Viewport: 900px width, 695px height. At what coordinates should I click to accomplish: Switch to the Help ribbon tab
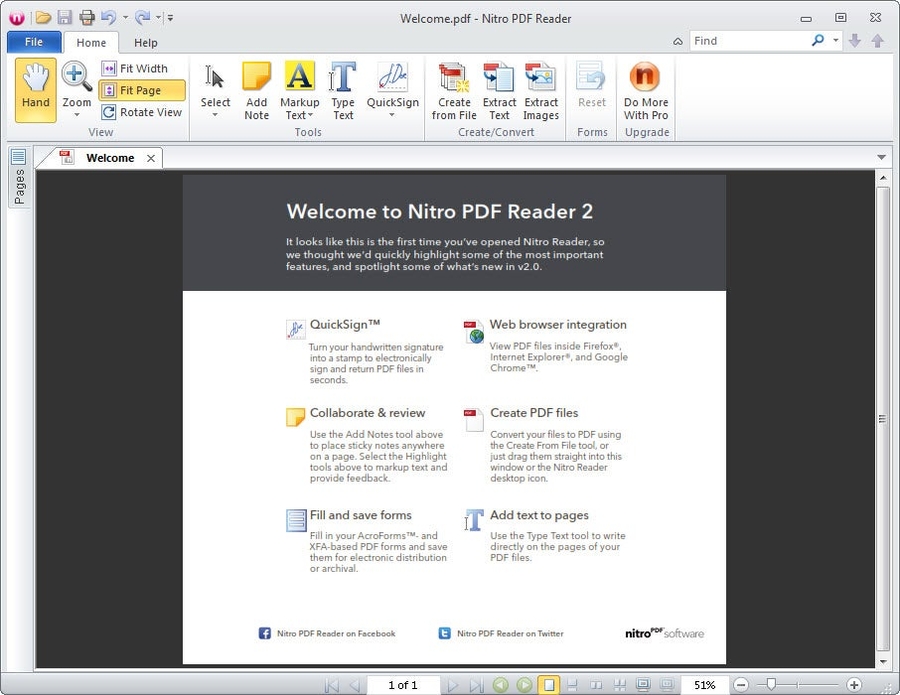pyautogui.click(x=146, y=42)
